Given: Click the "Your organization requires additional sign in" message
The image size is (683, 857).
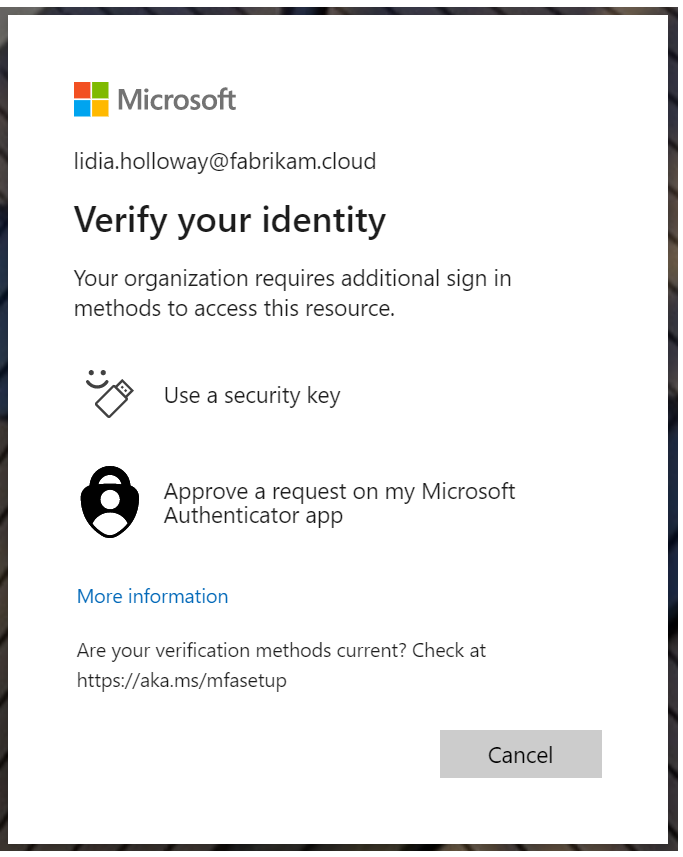Looking at the screenshot, I should (292, 278).
